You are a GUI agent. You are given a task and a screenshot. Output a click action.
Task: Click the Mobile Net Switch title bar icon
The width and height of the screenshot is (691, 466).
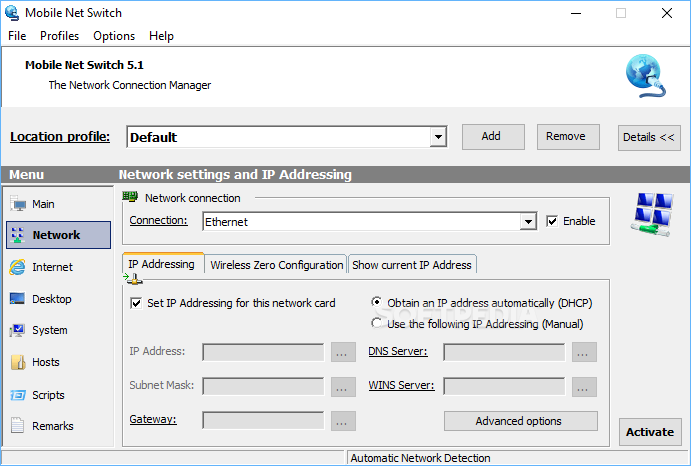pos(12,13)
